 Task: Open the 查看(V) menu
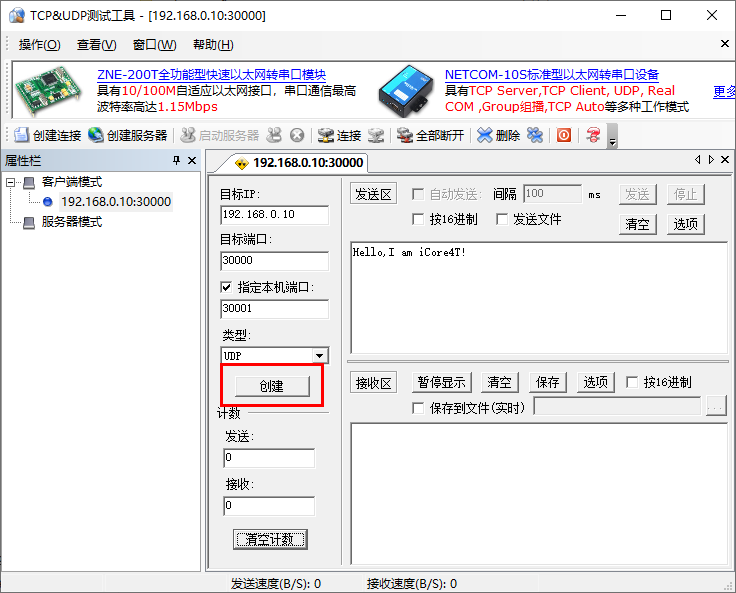pyautogui.click(x=96, y=45)
